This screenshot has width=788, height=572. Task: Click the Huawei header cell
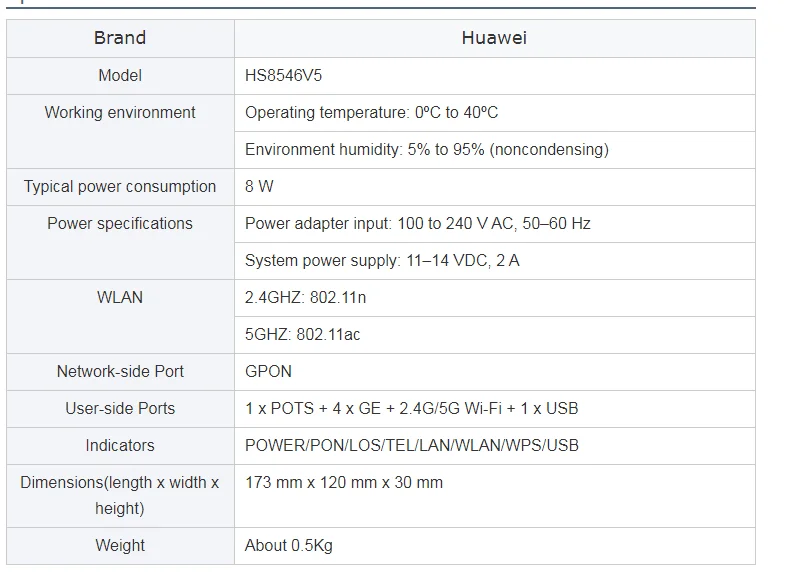point(494,38)
